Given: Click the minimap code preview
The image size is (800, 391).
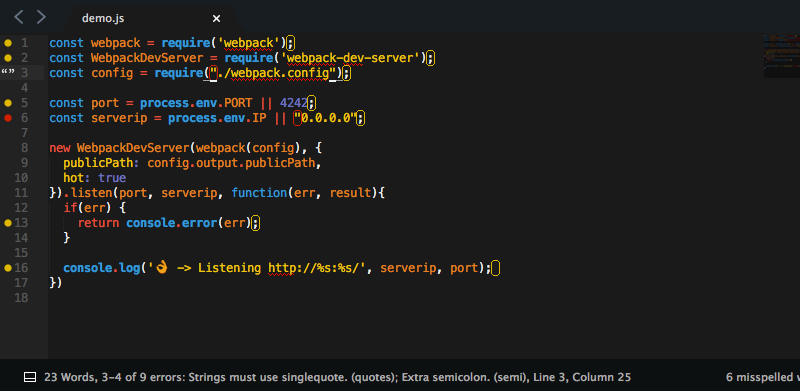Looking at the screenshot, I should pos(782,56).
